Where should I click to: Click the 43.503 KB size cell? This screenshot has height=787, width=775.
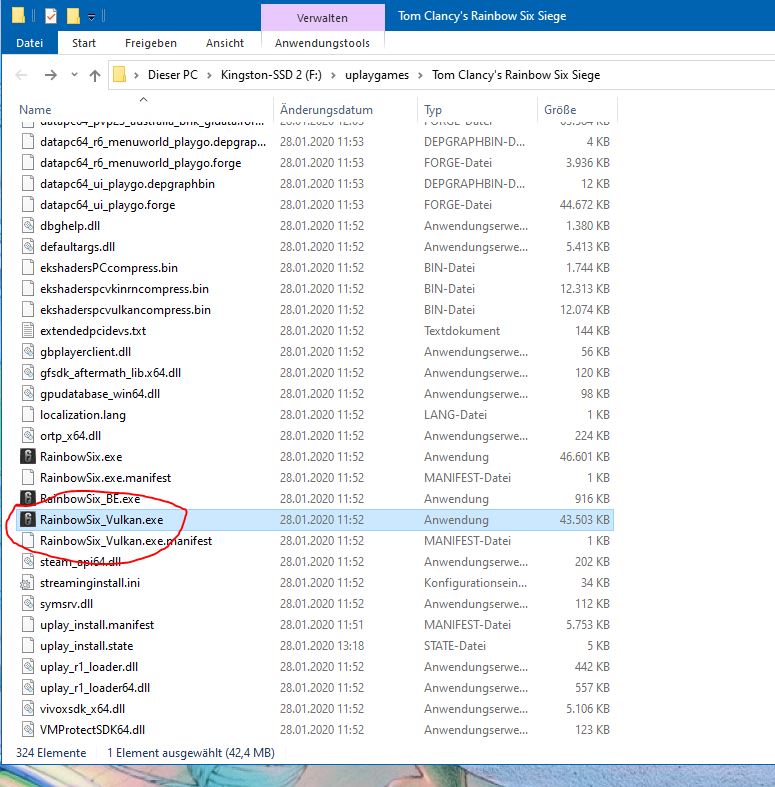click(585, 519)
